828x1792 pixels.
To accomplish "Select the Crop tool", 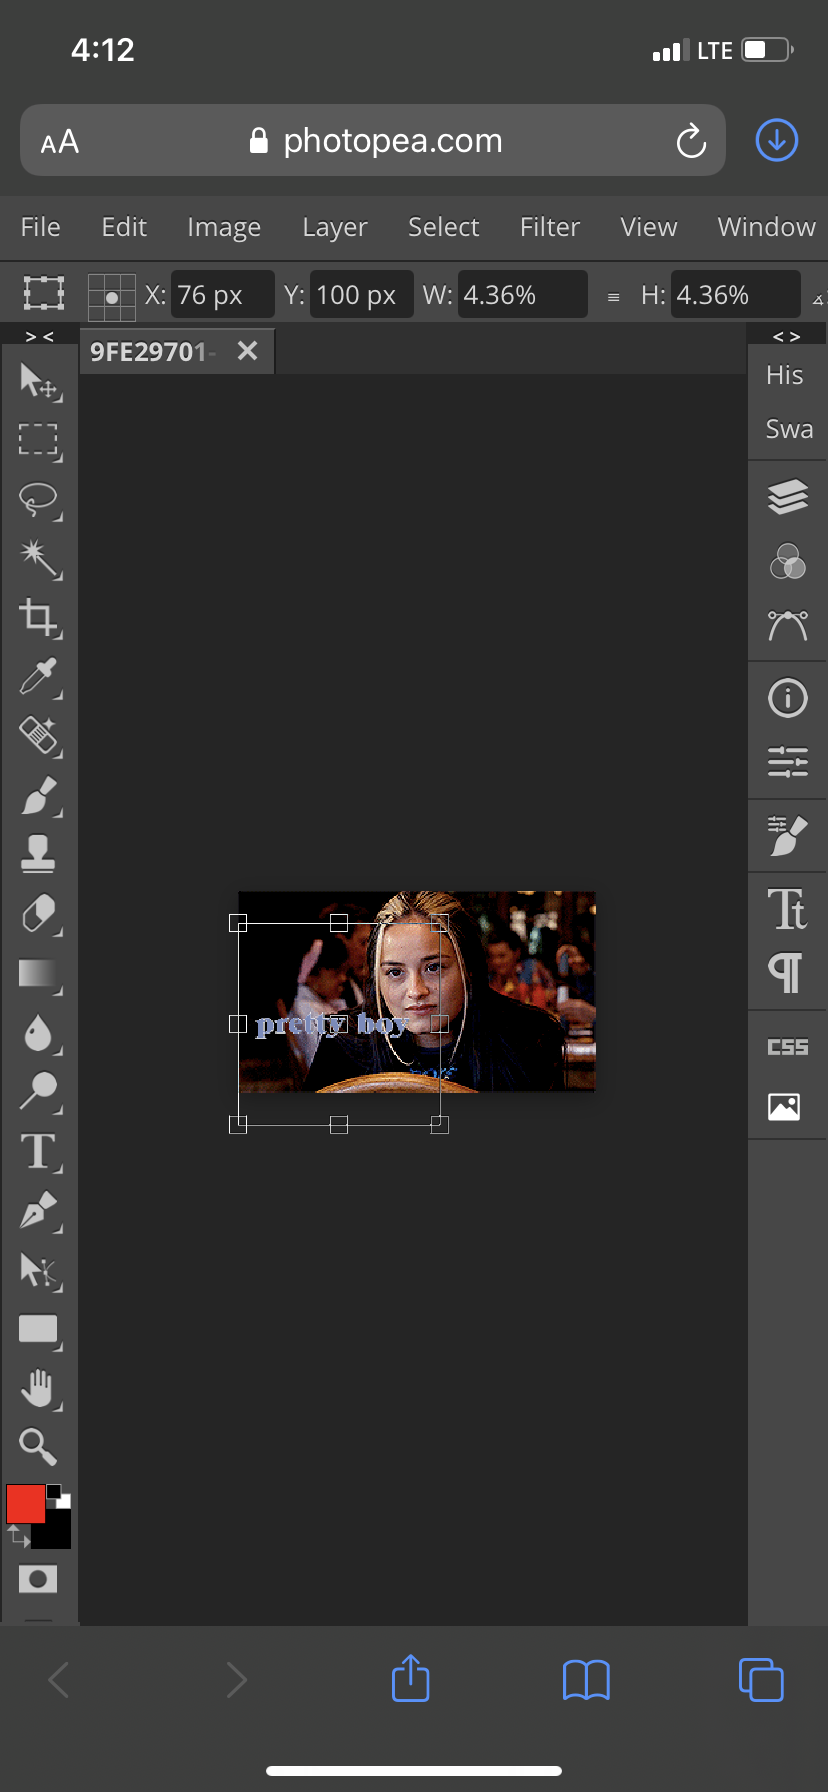I will [x=39, y=617].
